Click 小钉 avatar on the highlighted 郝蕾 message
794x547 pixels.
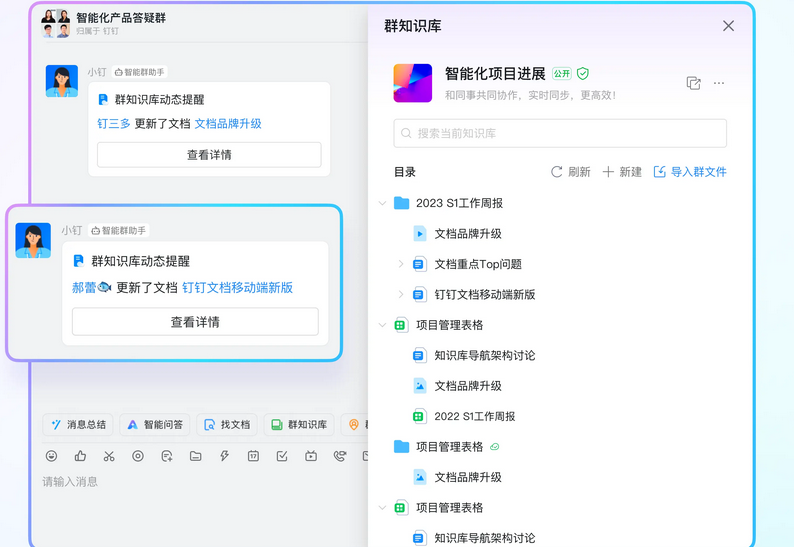click(33, 241)
